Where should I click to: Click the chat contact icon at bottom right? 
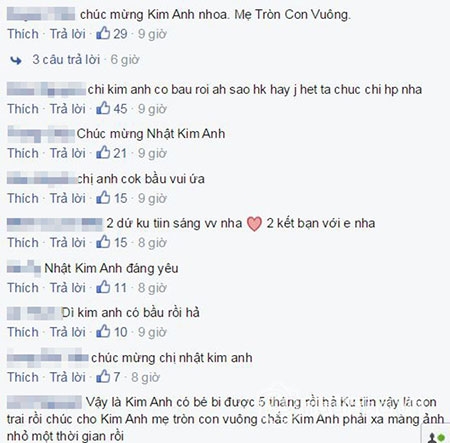pyautogui.click(x=436, y=436)
